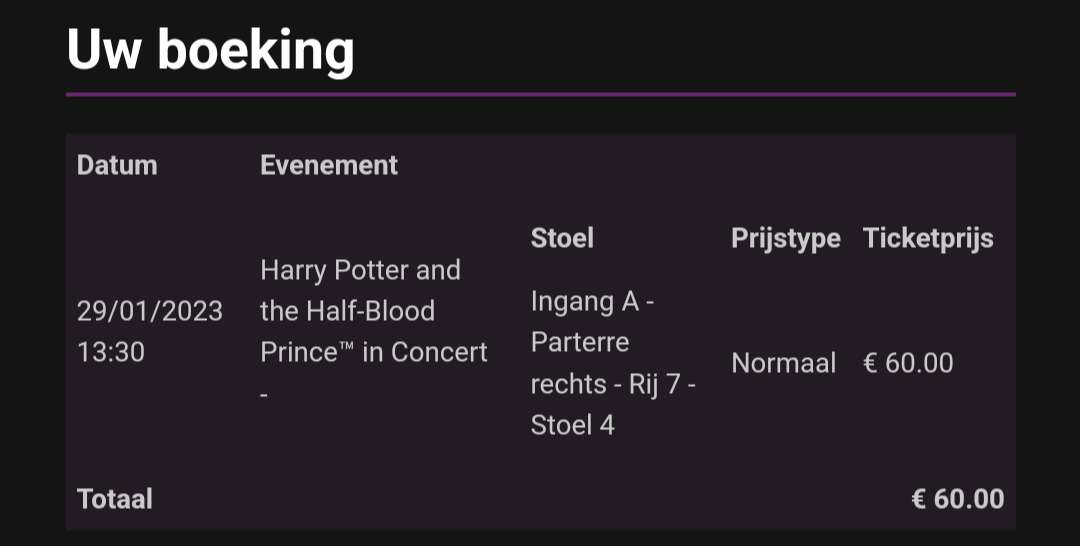The height and width of the screenshot is (546, 1080).
Task: Click the booking date 29/01/2023
Action: pyautogui.click(x=149, y=311)
